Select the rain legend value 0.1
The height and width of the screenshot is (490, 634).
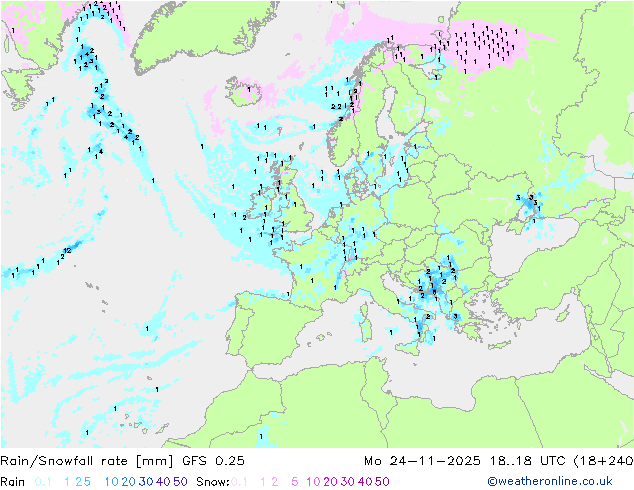pyautogui.click(x=43, y=482)
